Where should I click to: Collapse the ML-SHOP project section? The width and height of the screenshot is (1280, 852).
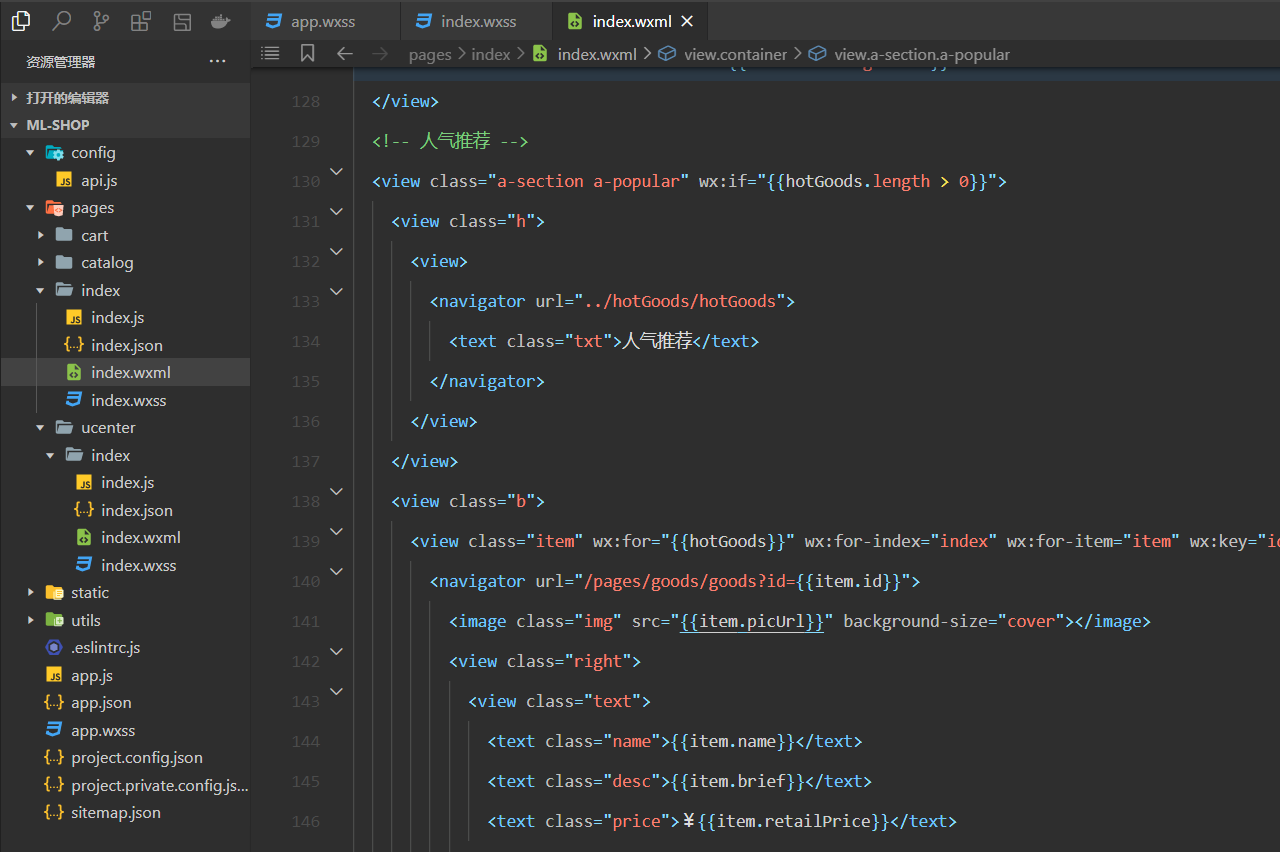point(125,125)
